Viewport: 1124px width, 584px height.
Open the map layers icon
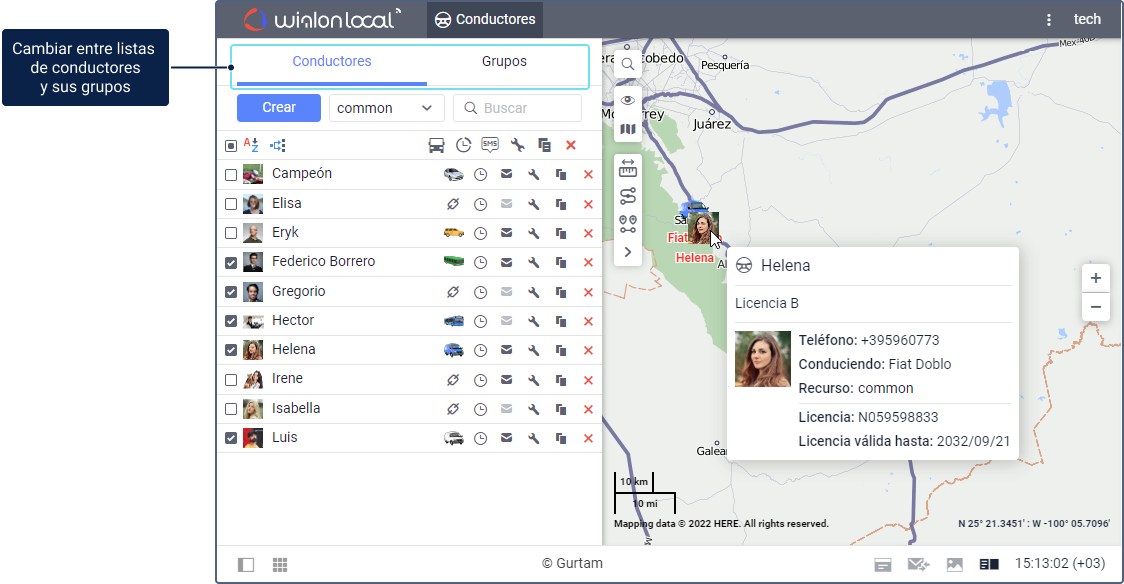point(628,129)
